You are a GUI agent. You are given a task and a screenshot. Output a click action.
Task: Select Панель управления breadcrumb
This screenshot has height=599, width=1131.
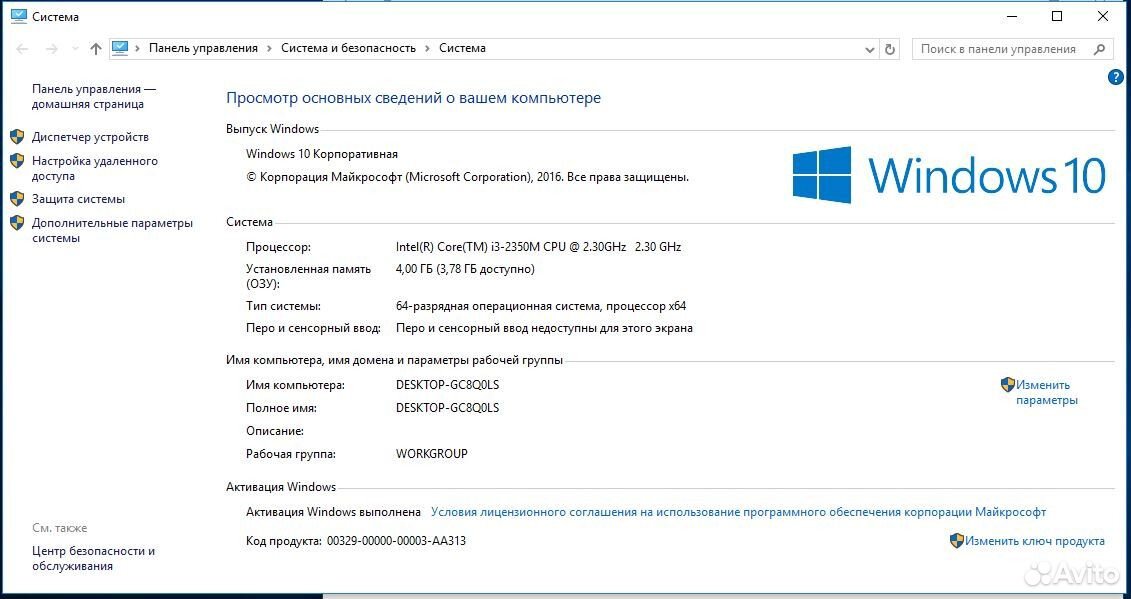coord(203,48)
